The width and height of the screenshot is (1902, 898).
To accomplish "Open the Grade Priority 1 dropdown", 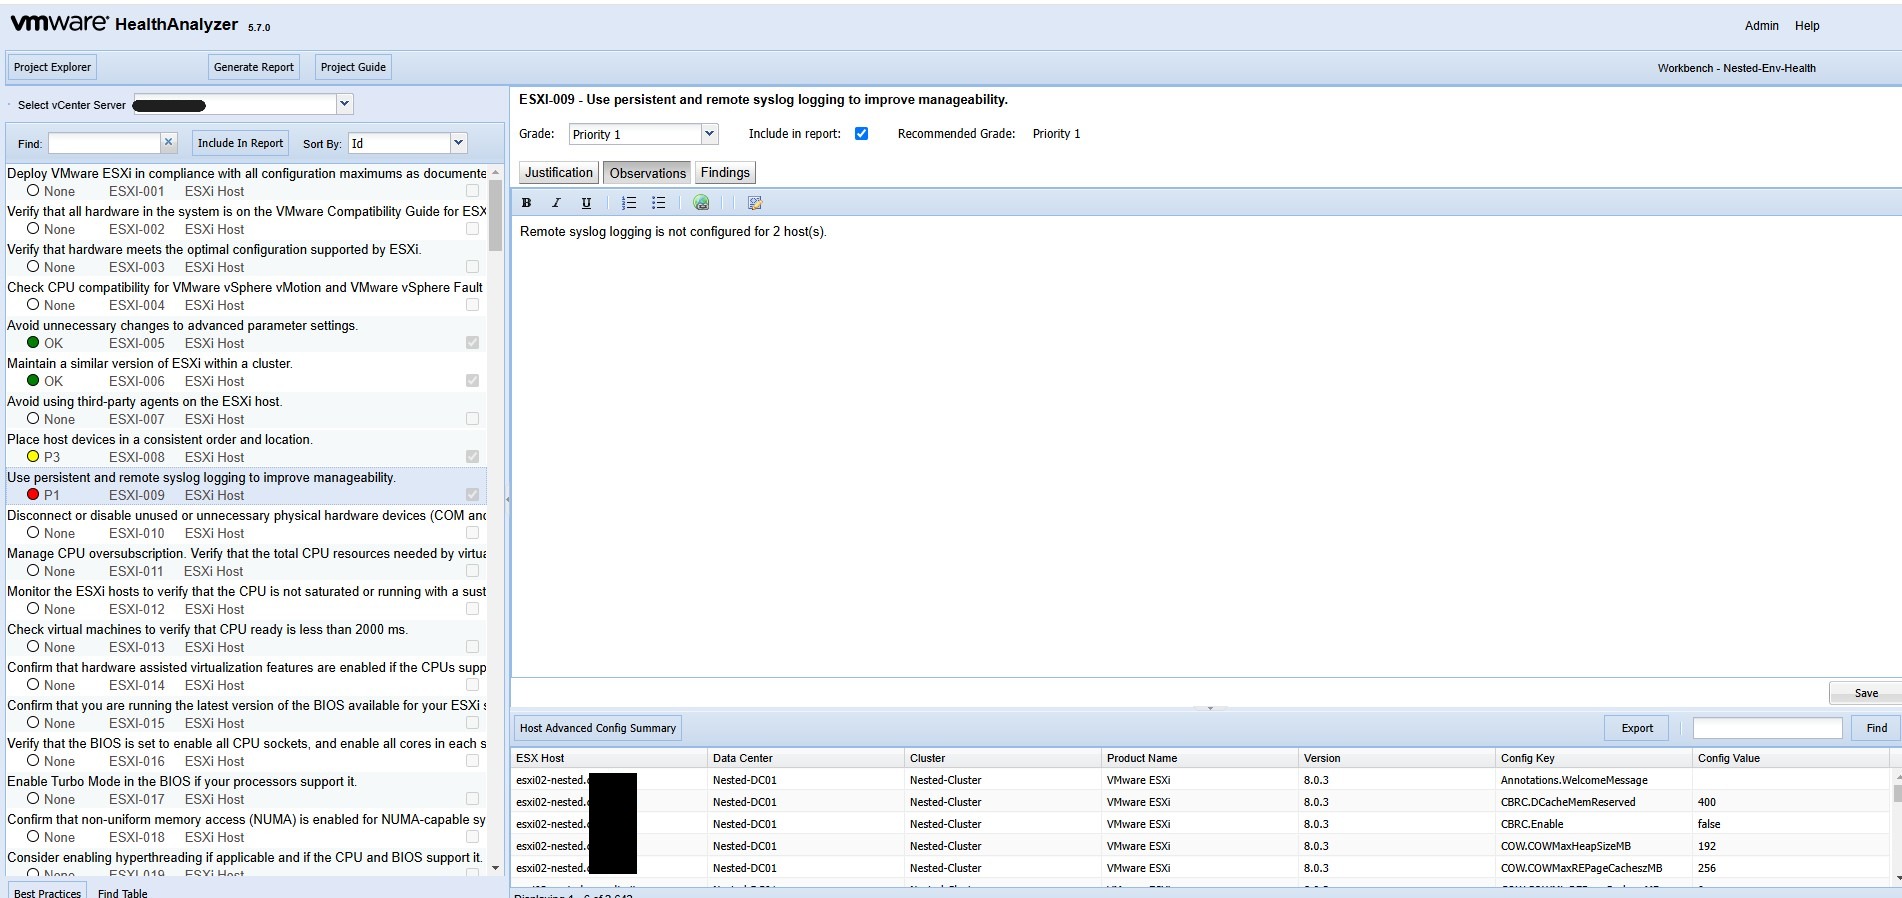I will tap(709, 134).
